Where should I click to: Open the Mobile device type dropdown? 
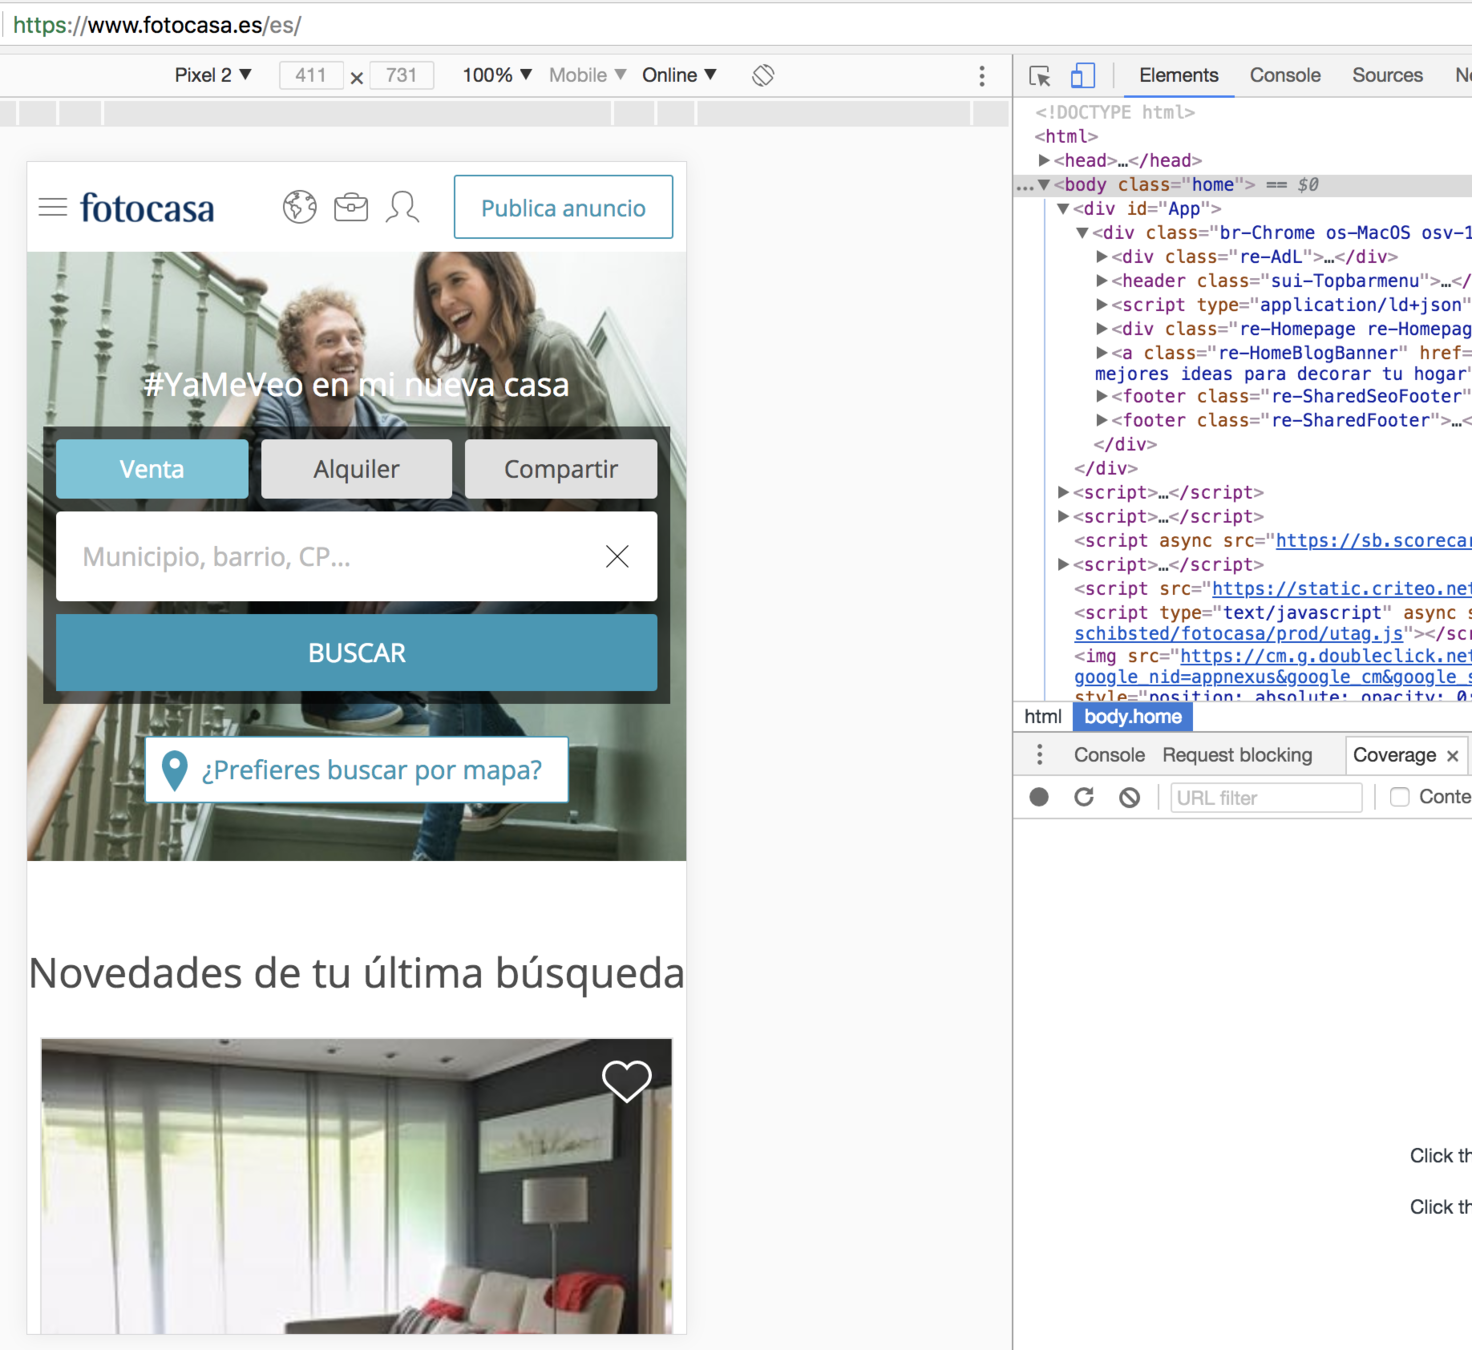point(588,75)
